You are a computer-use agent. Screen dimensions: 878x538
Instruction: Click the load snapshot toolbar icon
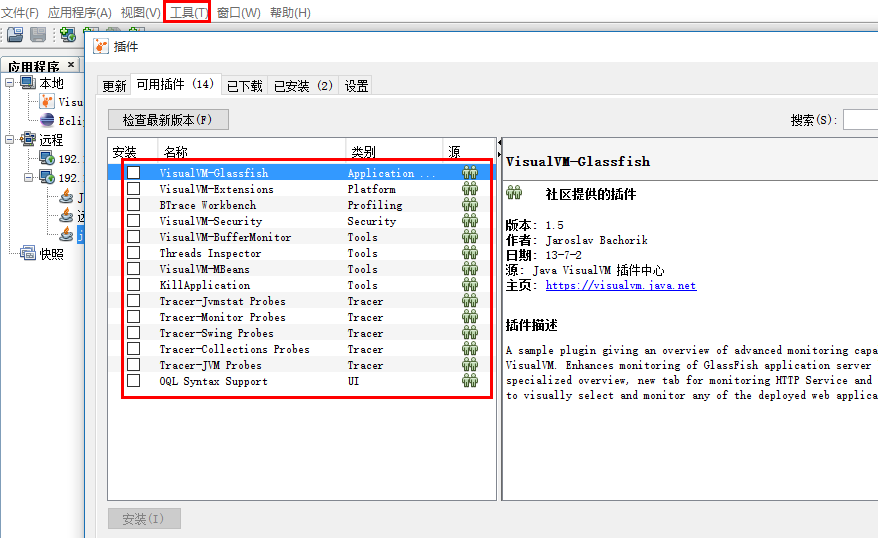click(16, 35)
